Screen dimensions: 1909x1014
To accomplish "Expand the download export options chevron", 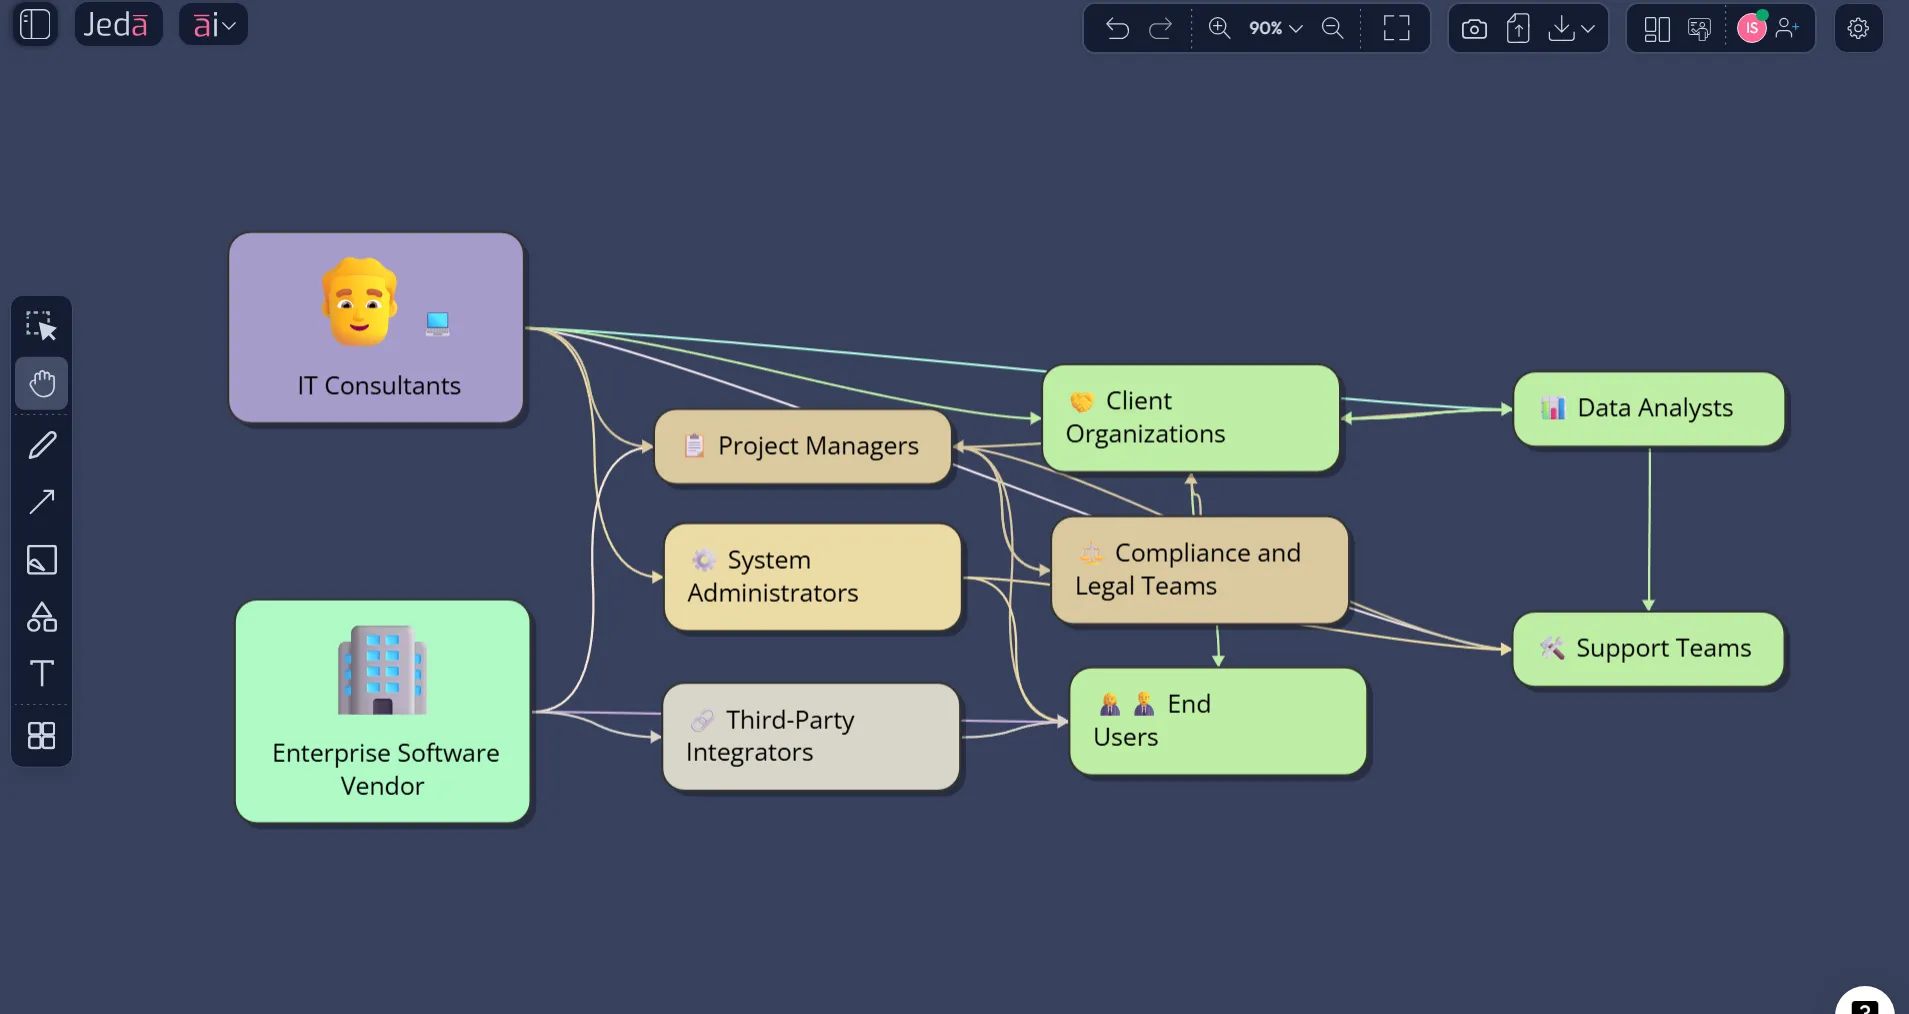I will [x=1590, y=28].
